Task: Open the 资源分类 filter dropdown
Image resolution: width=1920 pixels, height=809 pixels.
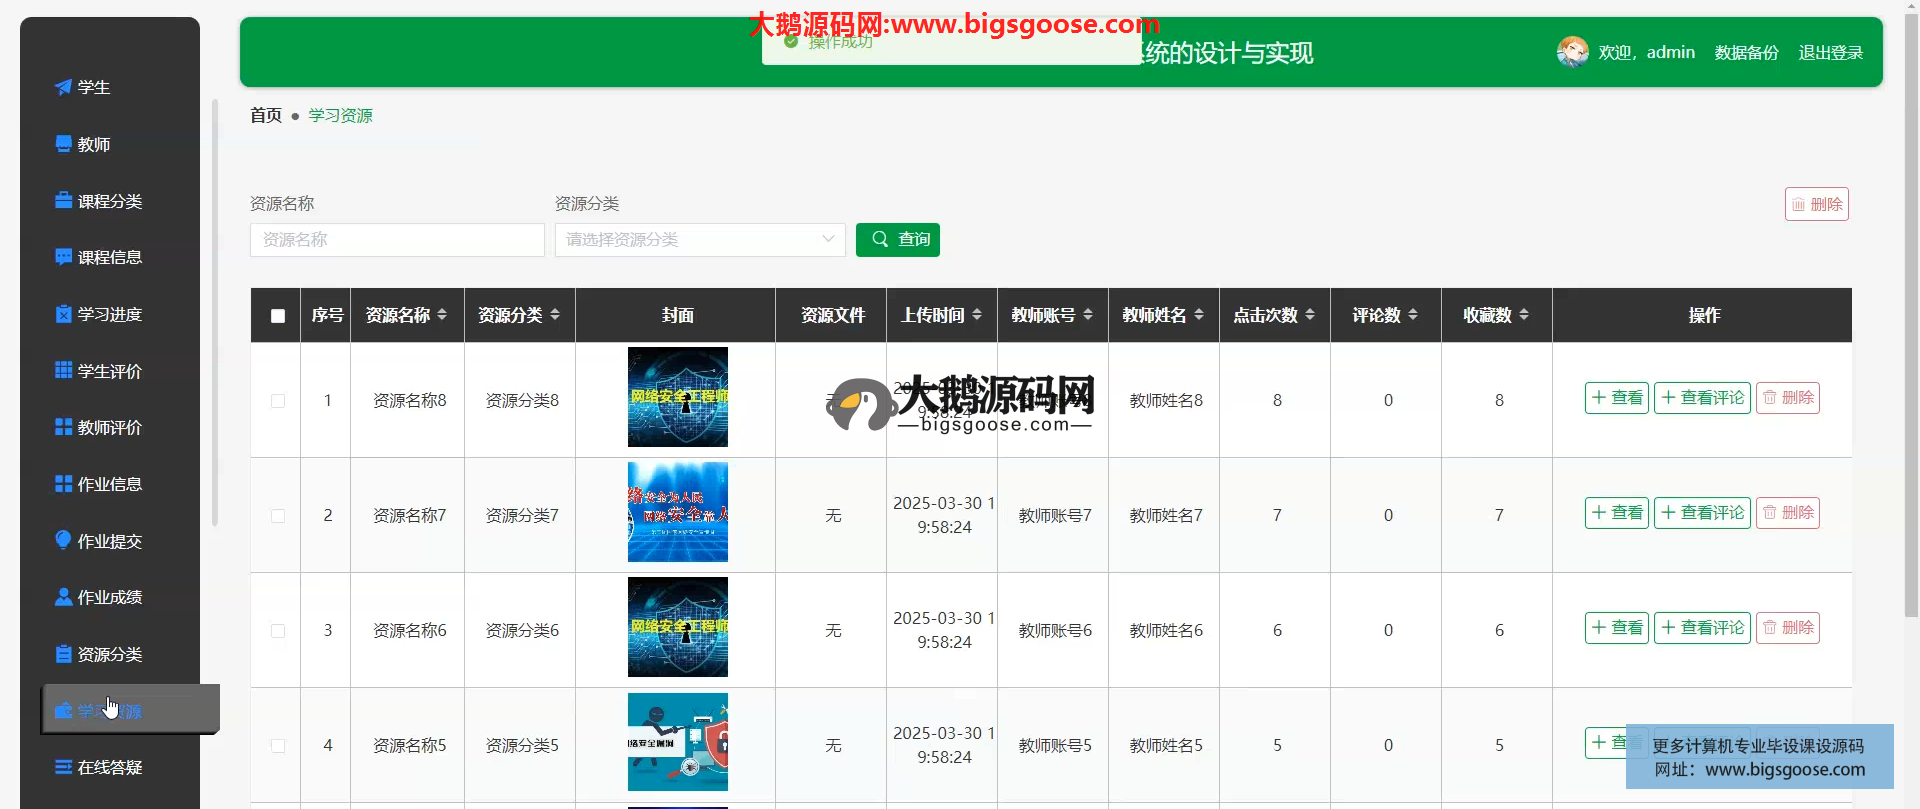Action: 699,240
